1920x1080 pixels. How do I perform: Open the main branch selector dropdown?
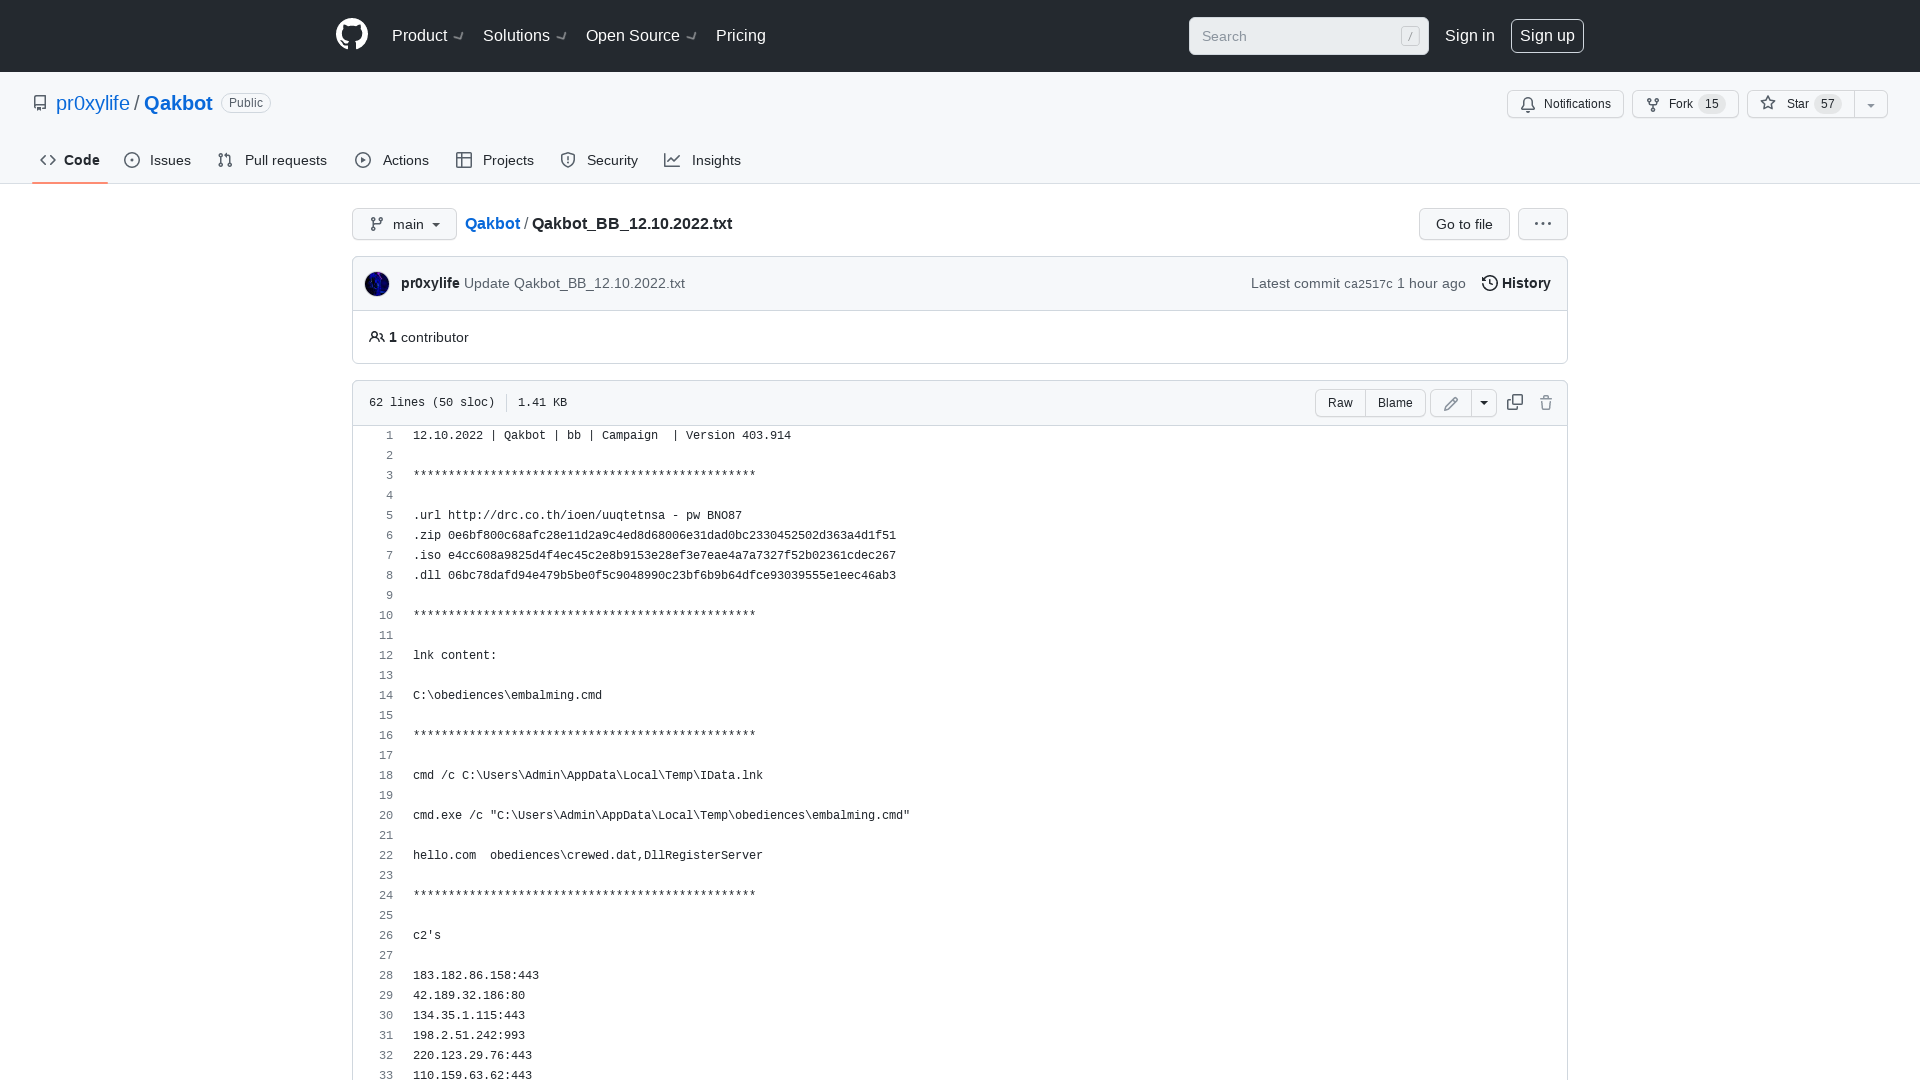coord(404,224)
